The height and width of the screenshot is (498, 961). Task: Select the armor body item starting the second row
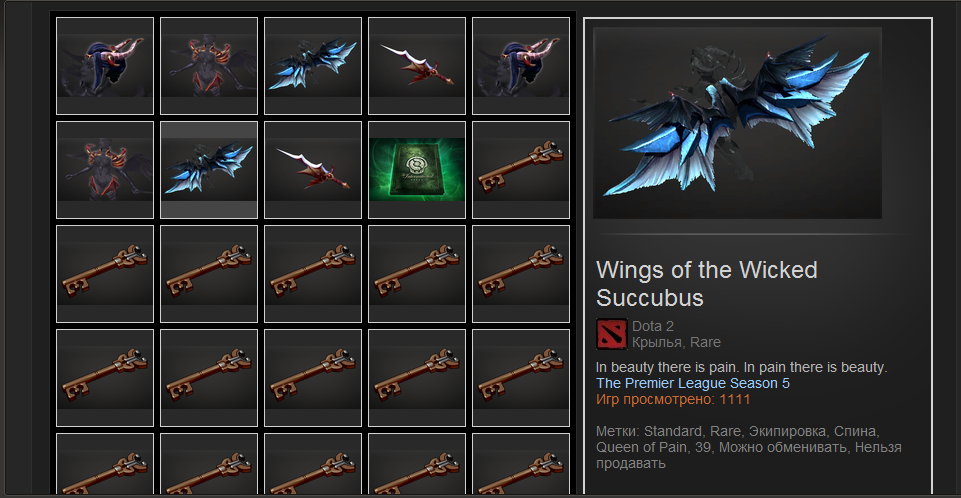point(105,170)
